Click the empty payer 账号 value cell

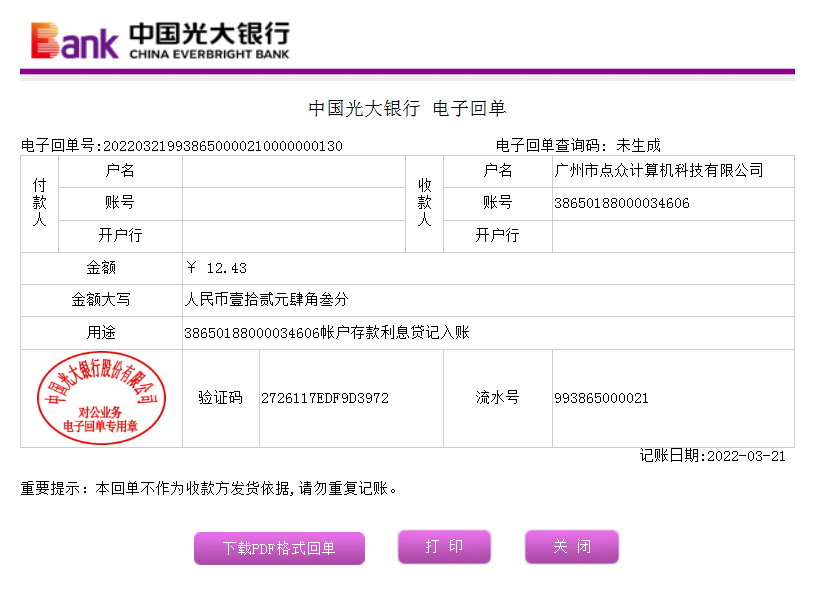point(294,204)
